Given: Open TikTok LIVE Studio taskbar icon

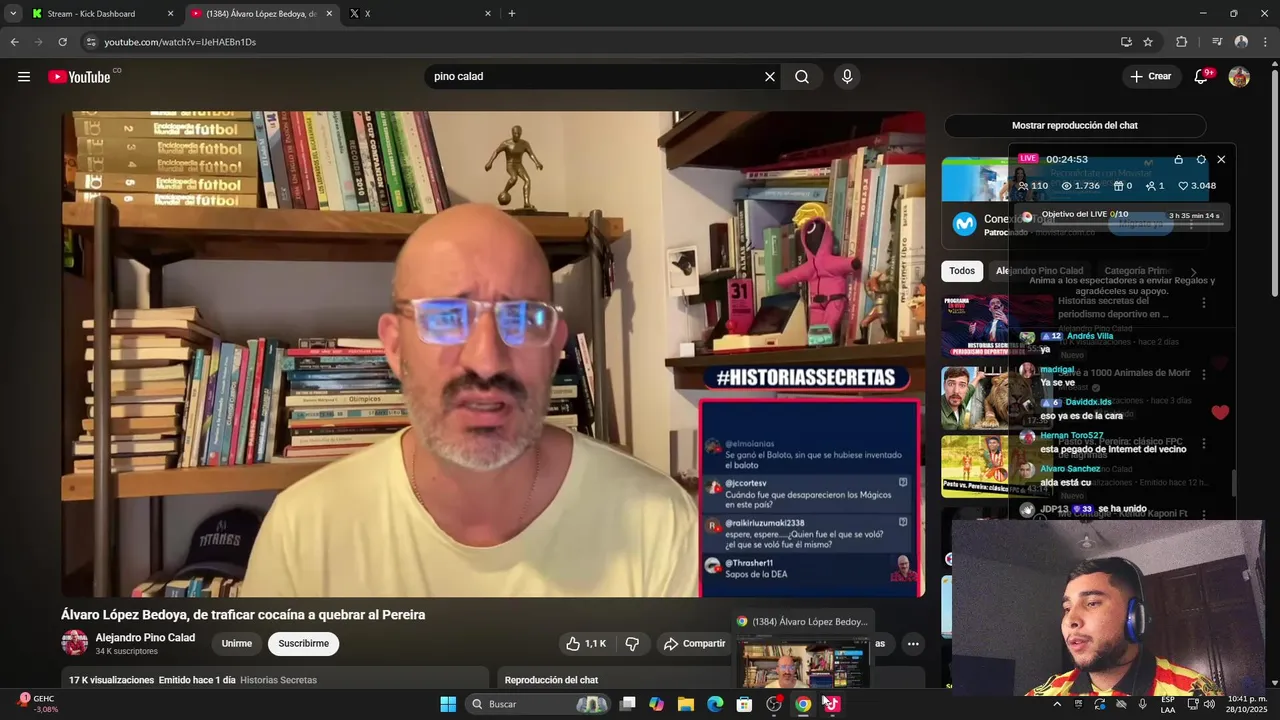Looking at the screenshot, I should [831, 704].
